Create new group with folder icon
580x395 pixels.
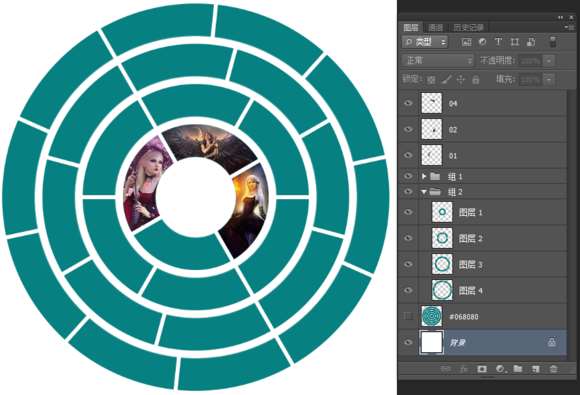517,369
